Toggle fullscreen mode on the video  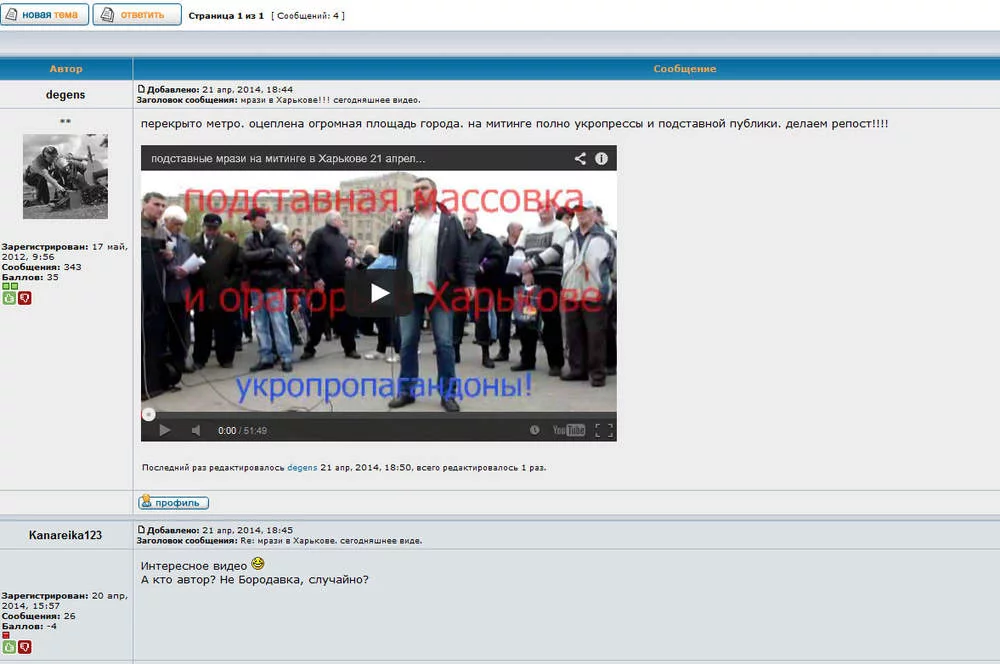pyautogui.click(x=604, y=431)
